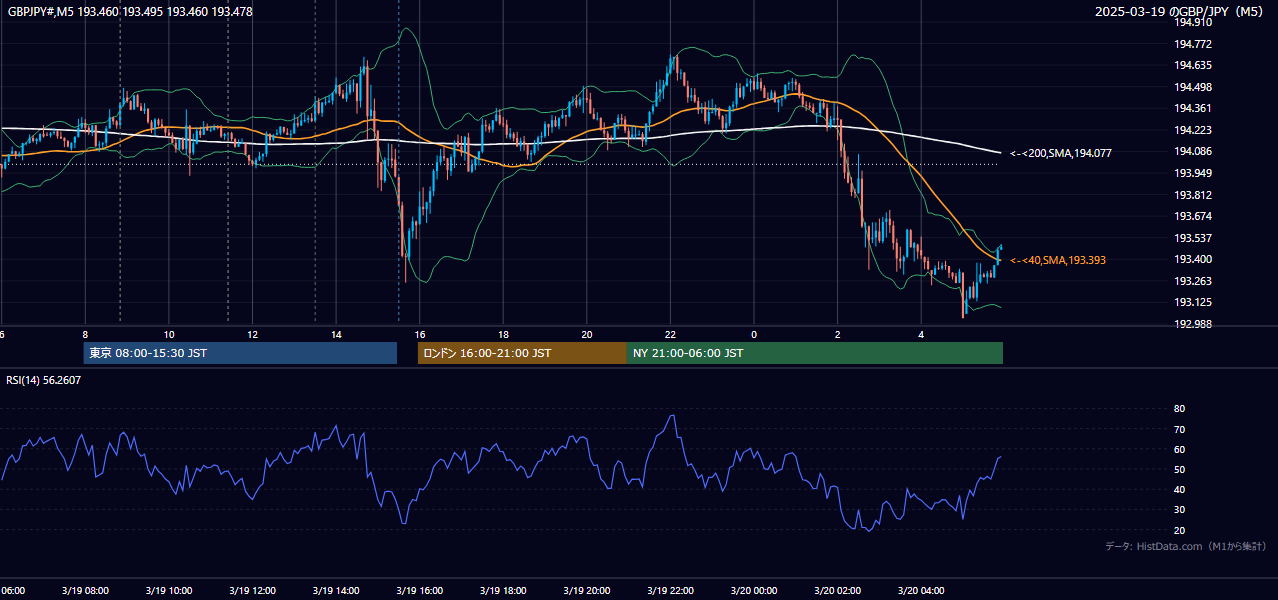
Task: Click hour label 18 under price chart
Action: point(503,334)
